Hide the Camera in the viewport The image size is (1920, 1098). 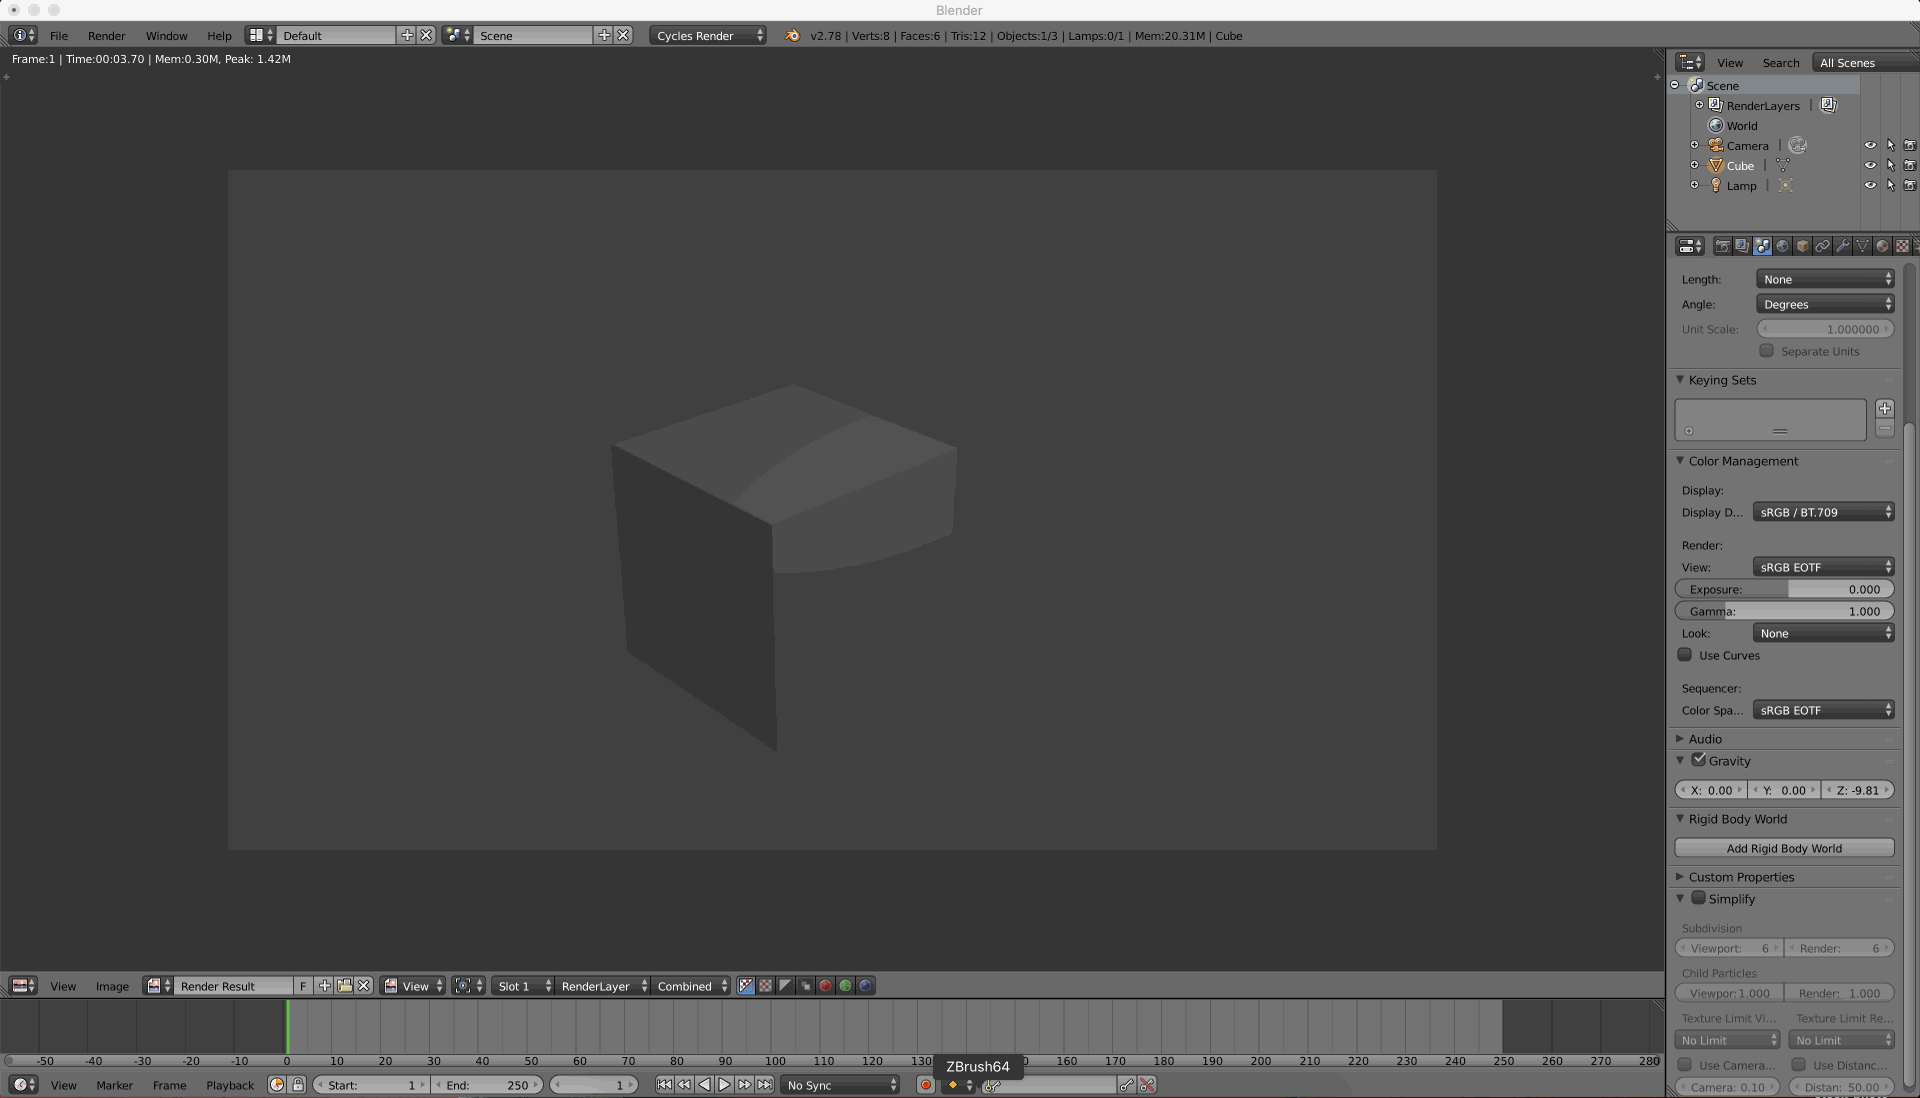pyautogui.click(x=1870, y=145)
